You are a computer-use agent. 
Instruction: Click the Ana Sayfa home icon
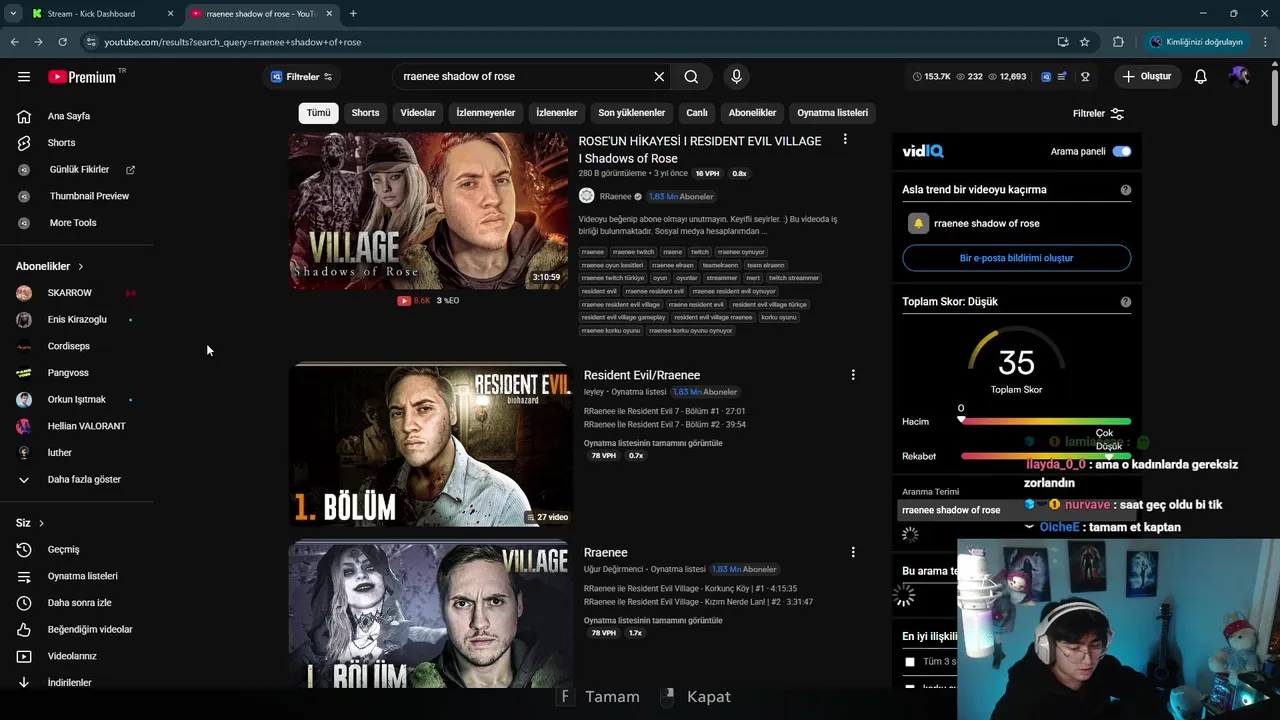[24, 116]
